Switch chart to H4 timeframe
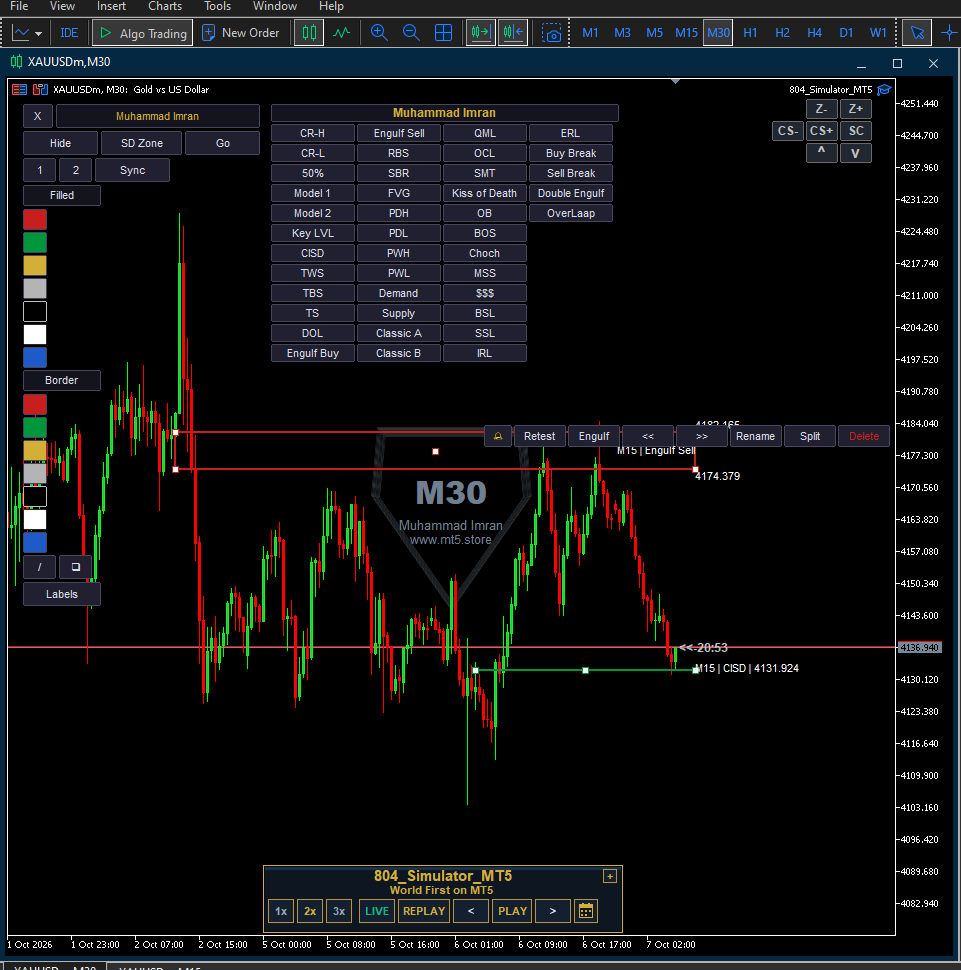Image resolution: width=961 pixels, height=970 pixels. coord(814,33)
